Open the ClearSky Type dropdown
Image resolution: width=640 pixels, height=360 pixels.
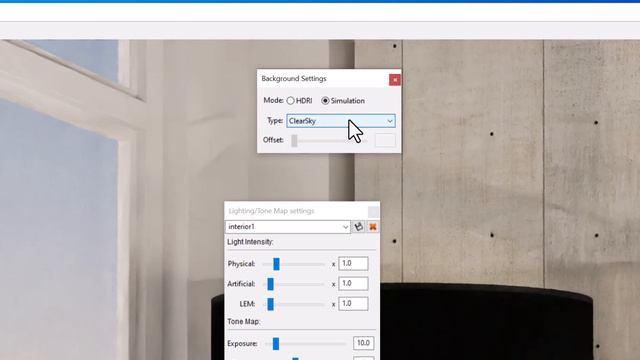pyautogui.click(x=341, y=121)
